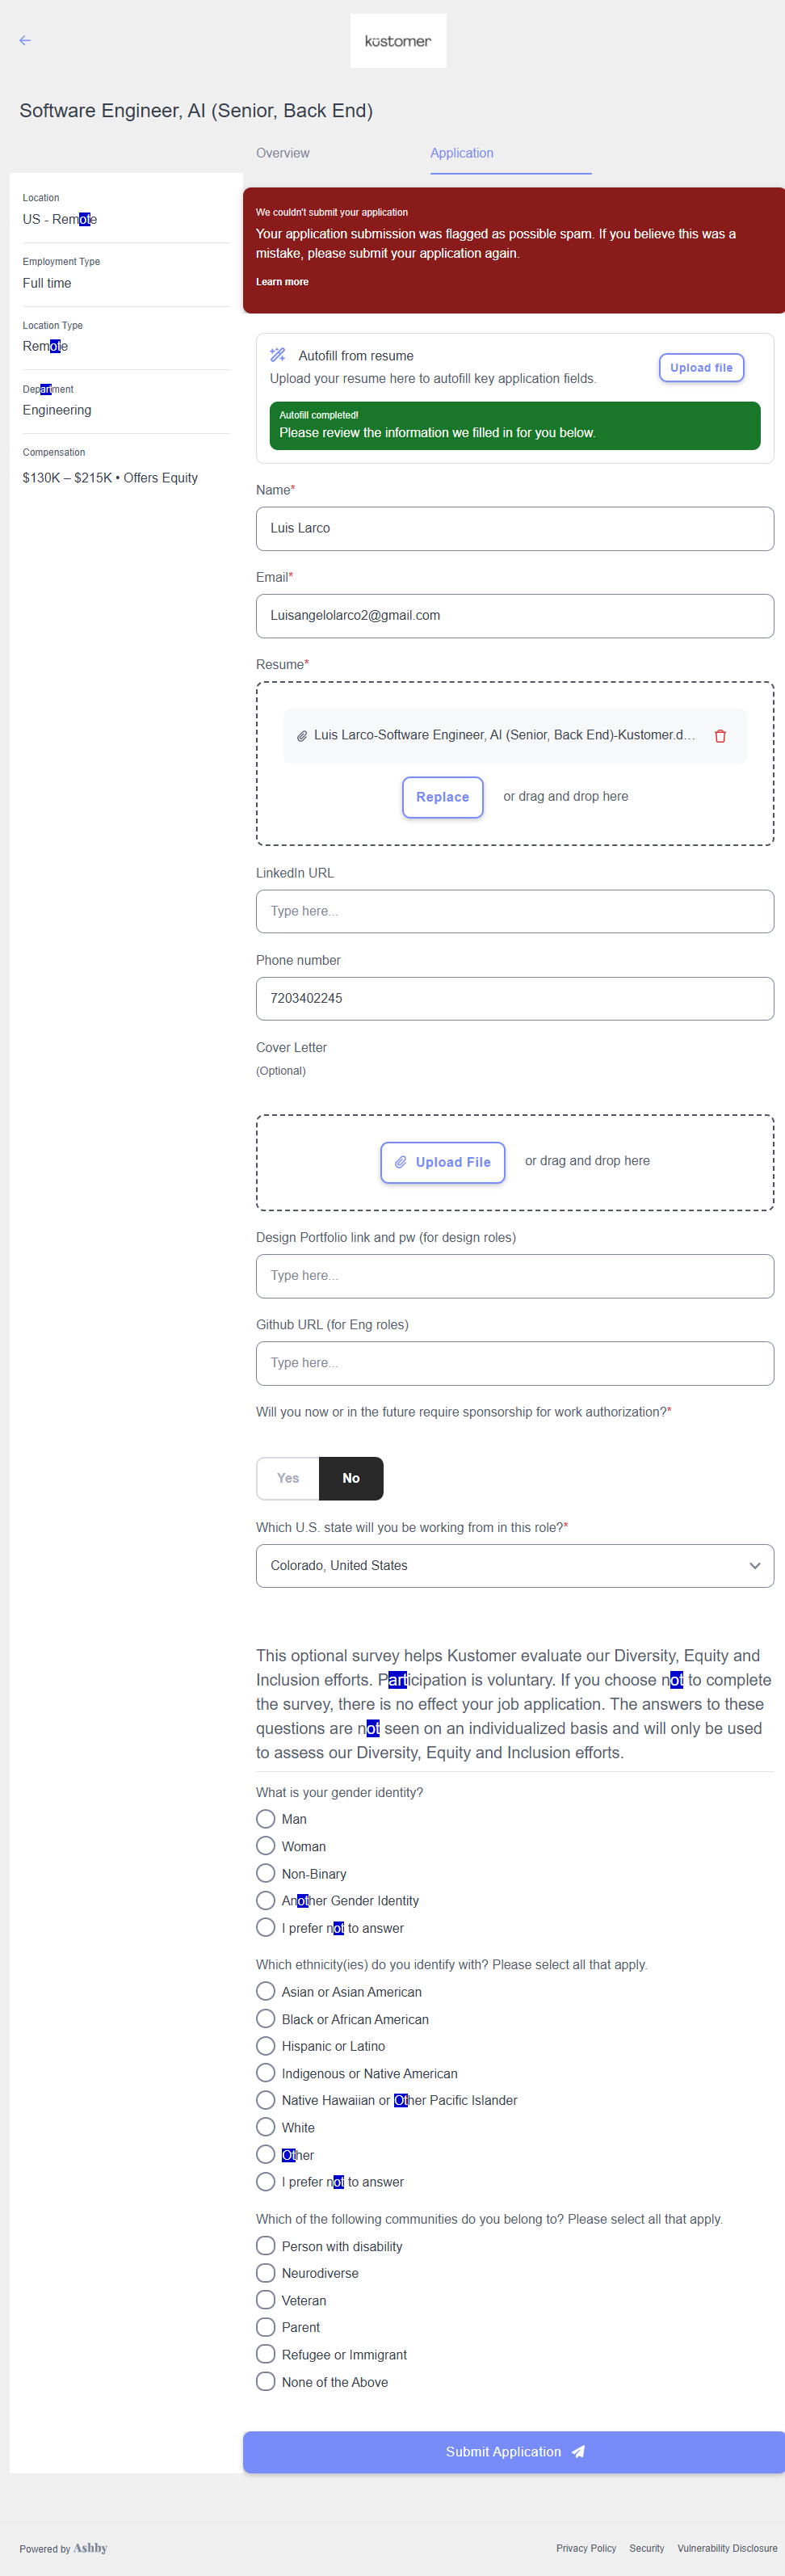Click the LinkedIn URL input field

514,911
